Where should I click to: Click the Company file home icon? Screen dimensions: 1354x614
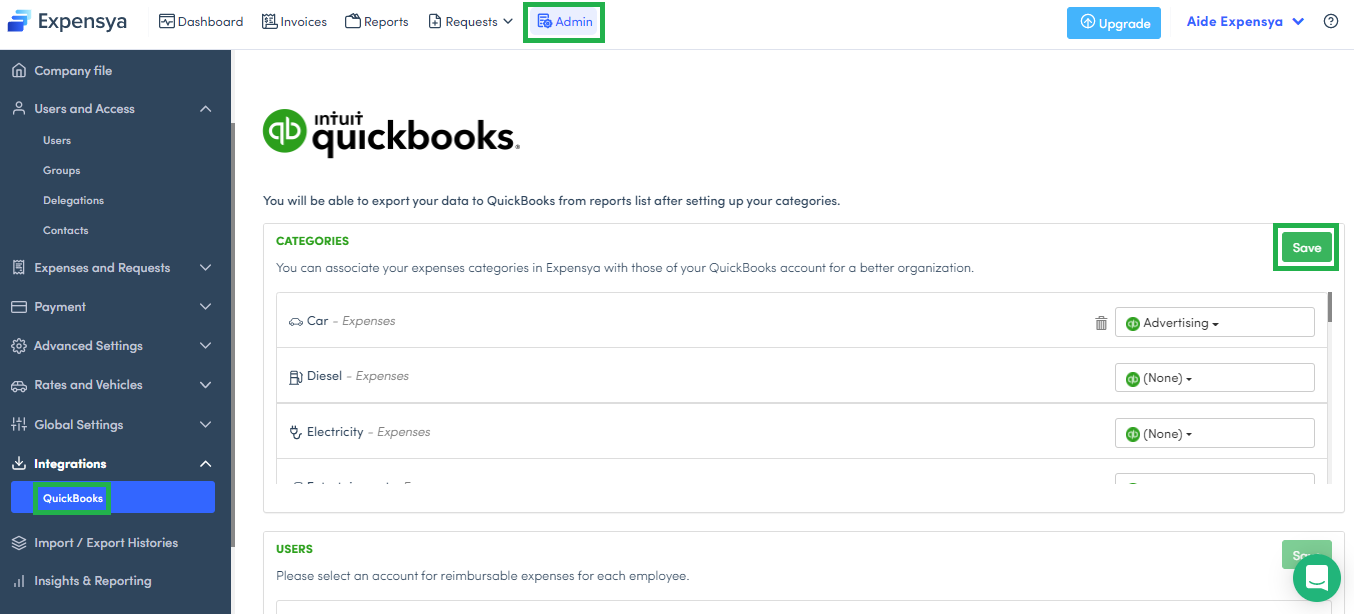coord(18,71)
